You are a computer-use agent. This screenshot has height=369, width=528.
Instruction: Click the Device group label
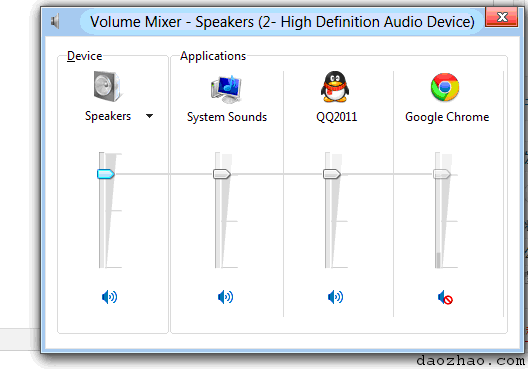click(x=85, y=56)
